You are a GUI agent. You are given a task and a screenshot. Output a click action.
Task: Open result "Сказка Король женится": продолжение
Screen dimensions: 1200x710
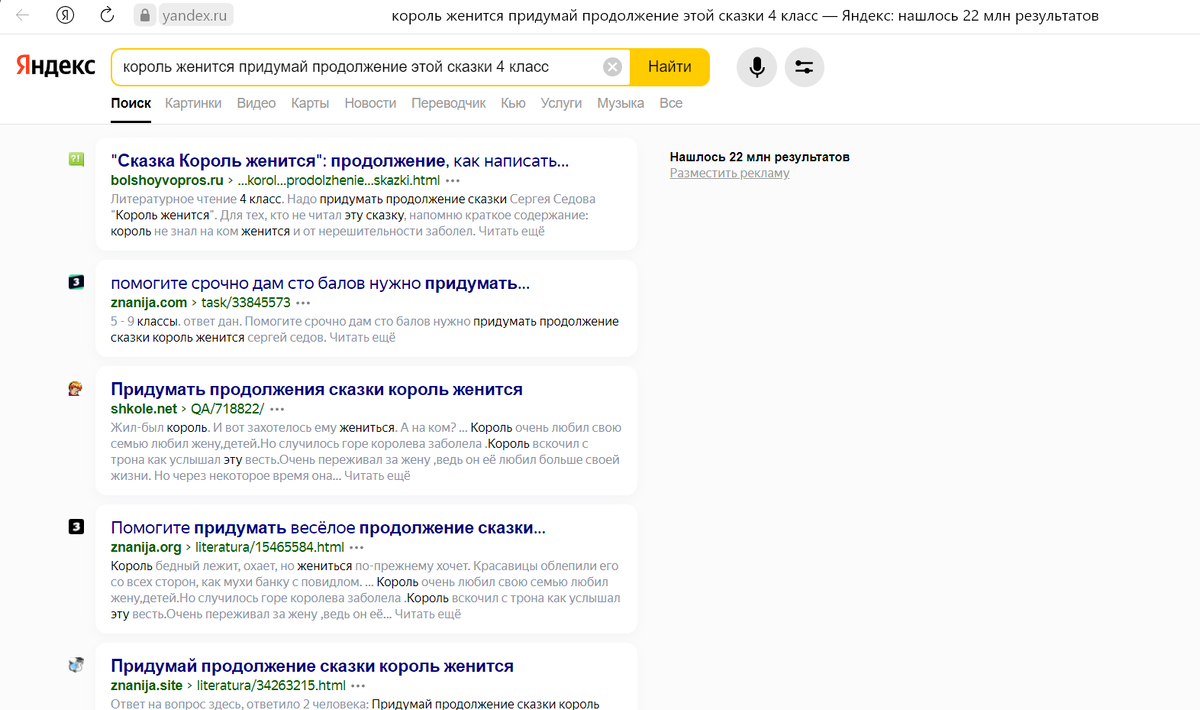coord(340,160)
